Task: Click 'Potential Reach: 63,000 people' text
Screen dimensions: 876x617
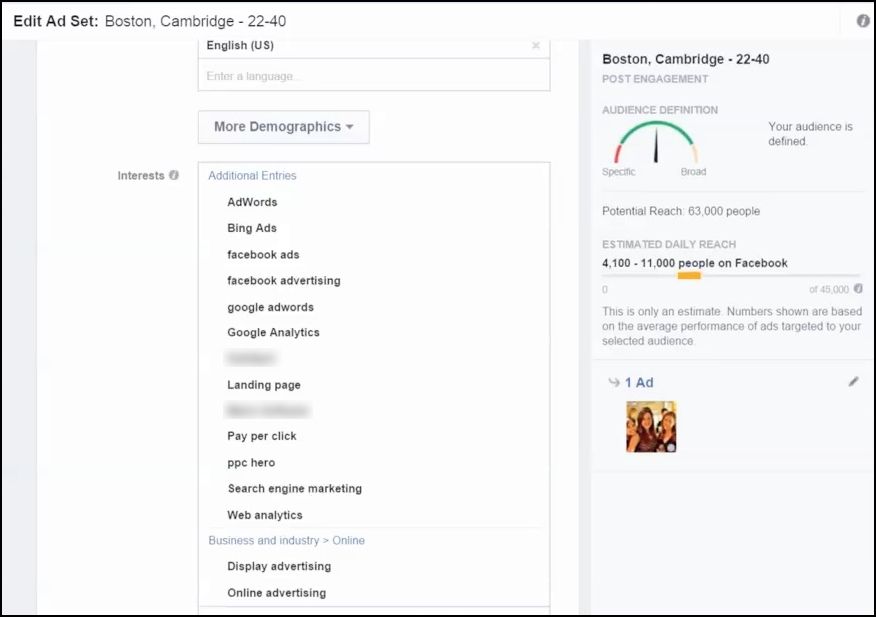Action: click(x=681, y=211)
